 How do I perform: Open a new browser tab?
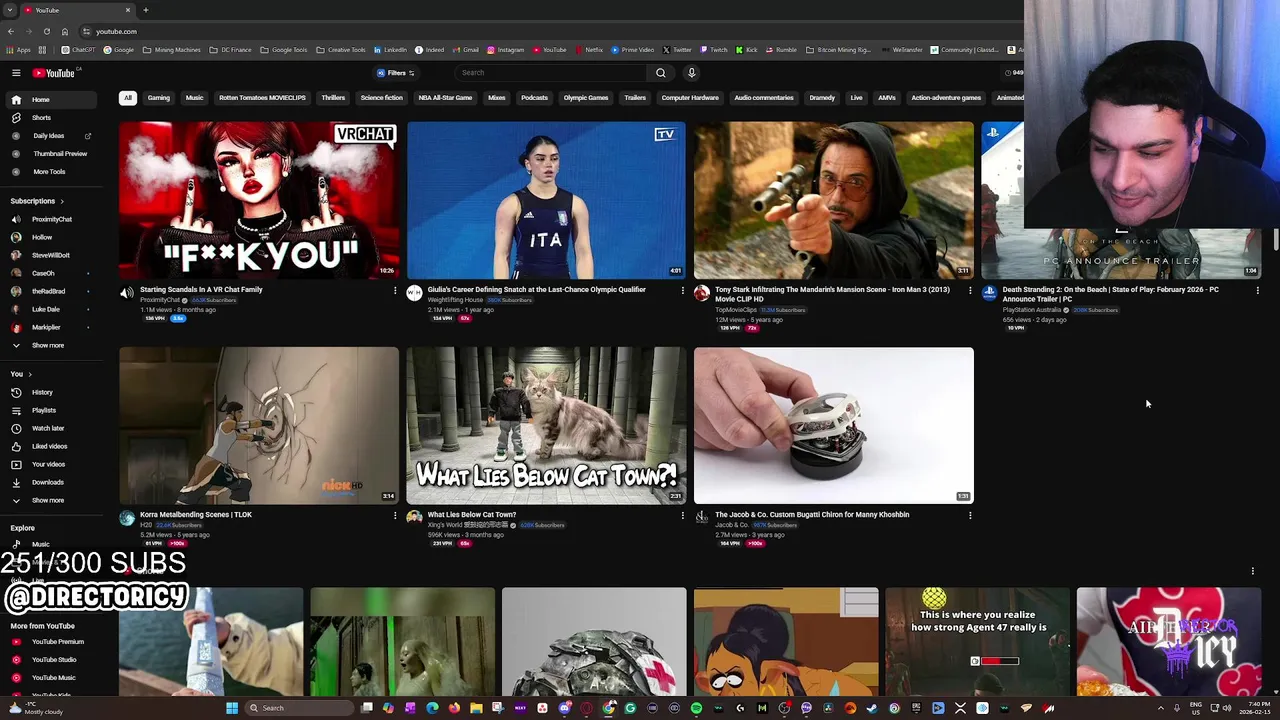pos(146,10)
